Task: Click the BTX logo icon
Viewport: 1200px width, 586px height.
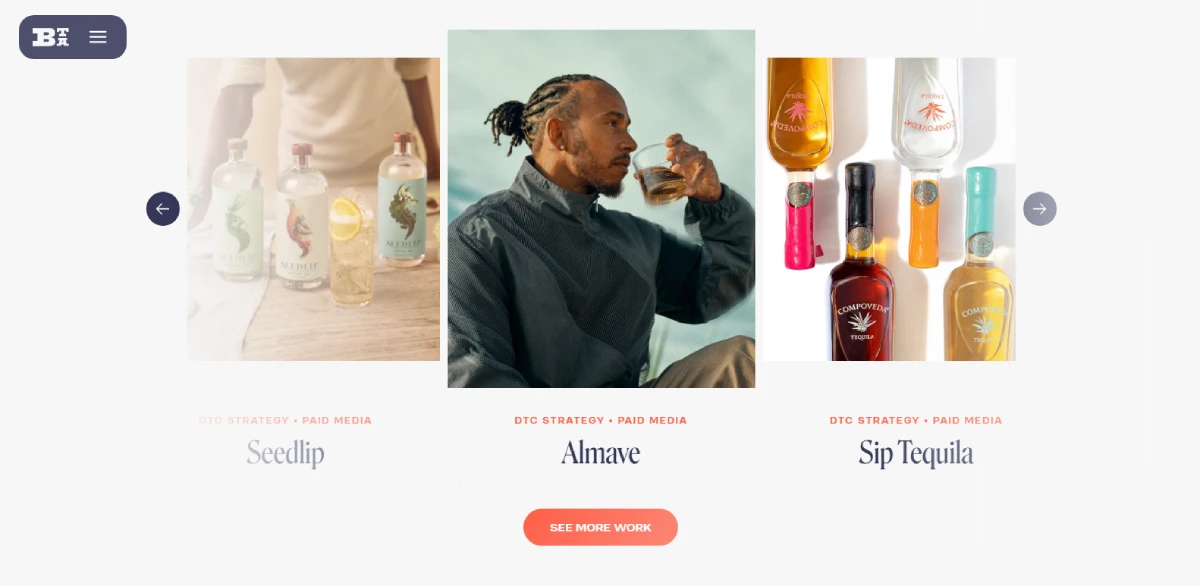Action: coord(50,37)
